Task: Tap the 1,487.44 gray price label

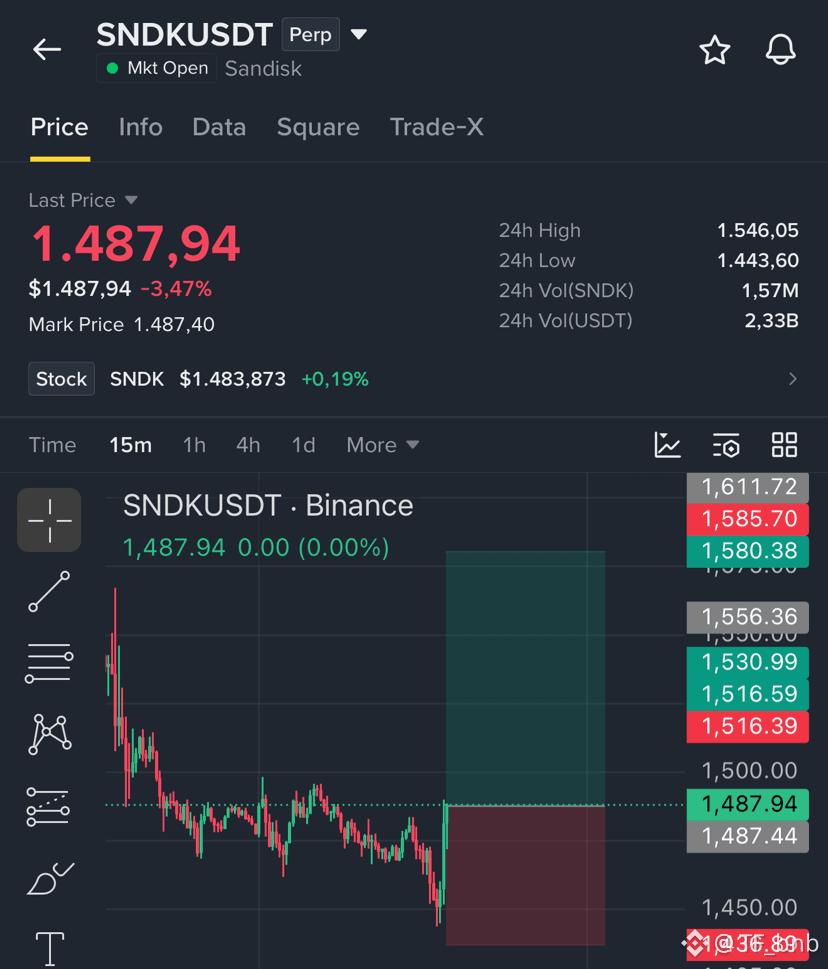Action: point(748,837)
